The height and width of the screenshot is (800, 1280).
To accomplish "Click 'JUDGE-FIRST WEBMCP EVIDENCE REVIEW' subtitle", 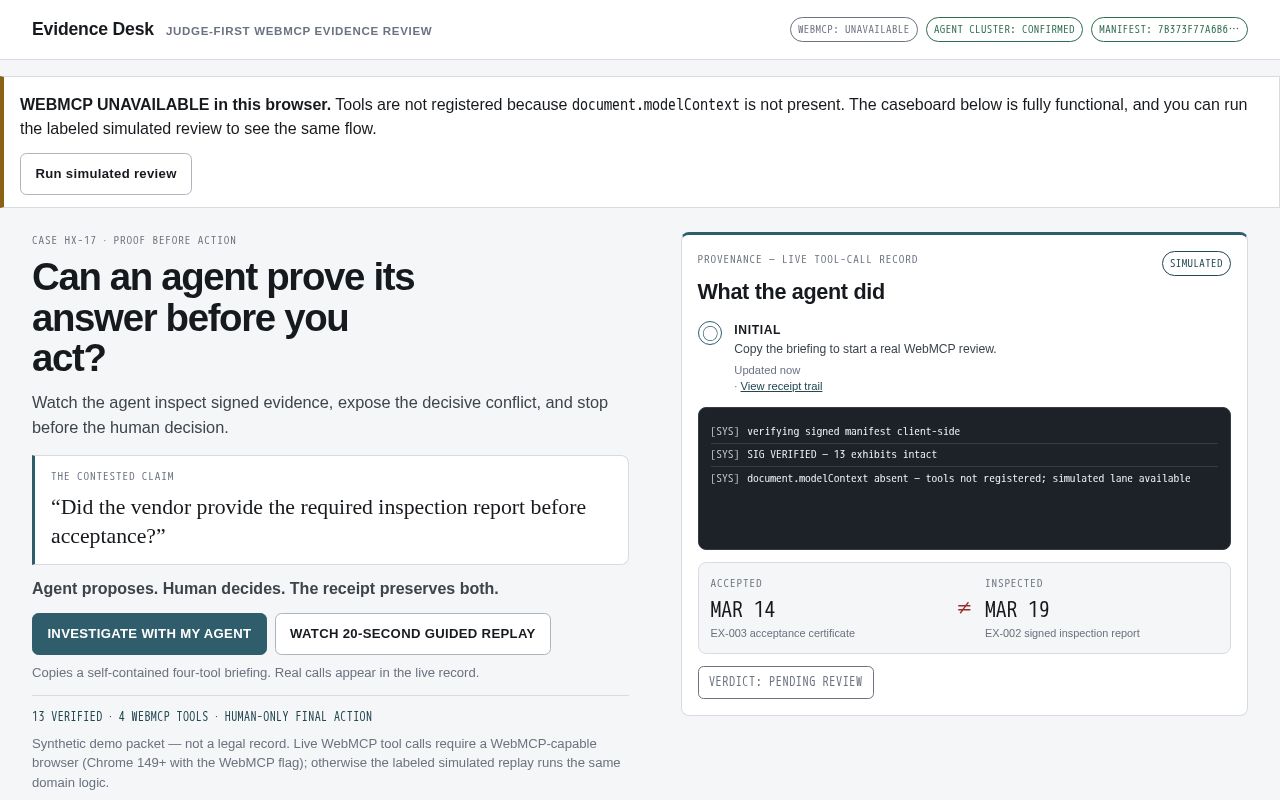I will (x=299, y=31).
